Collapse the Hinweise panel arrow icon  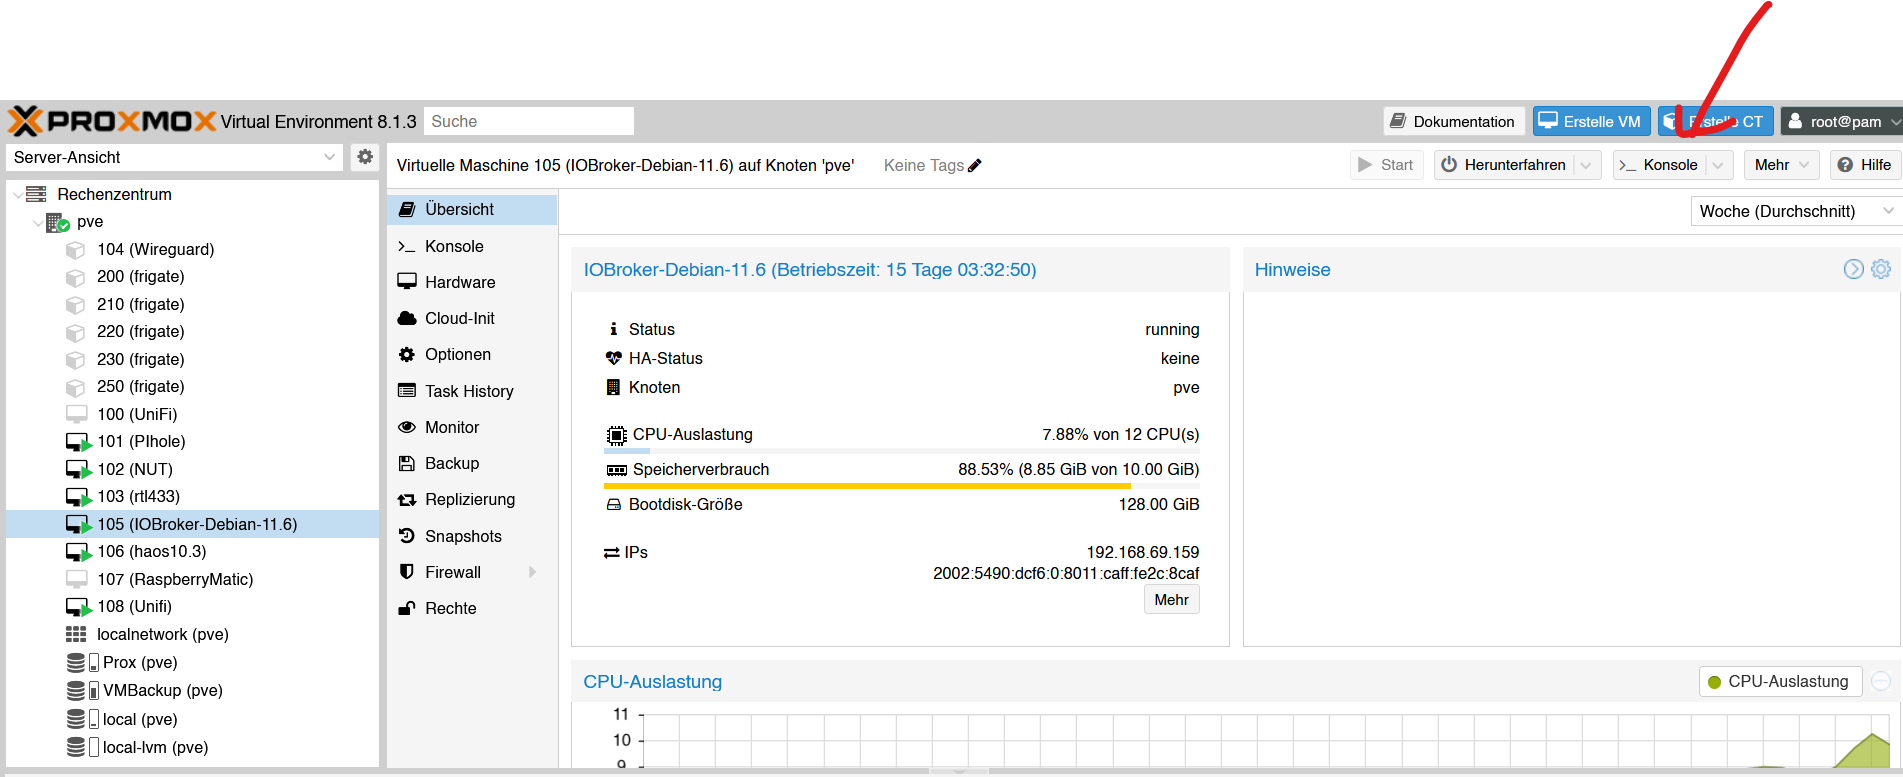point(1853,269)
